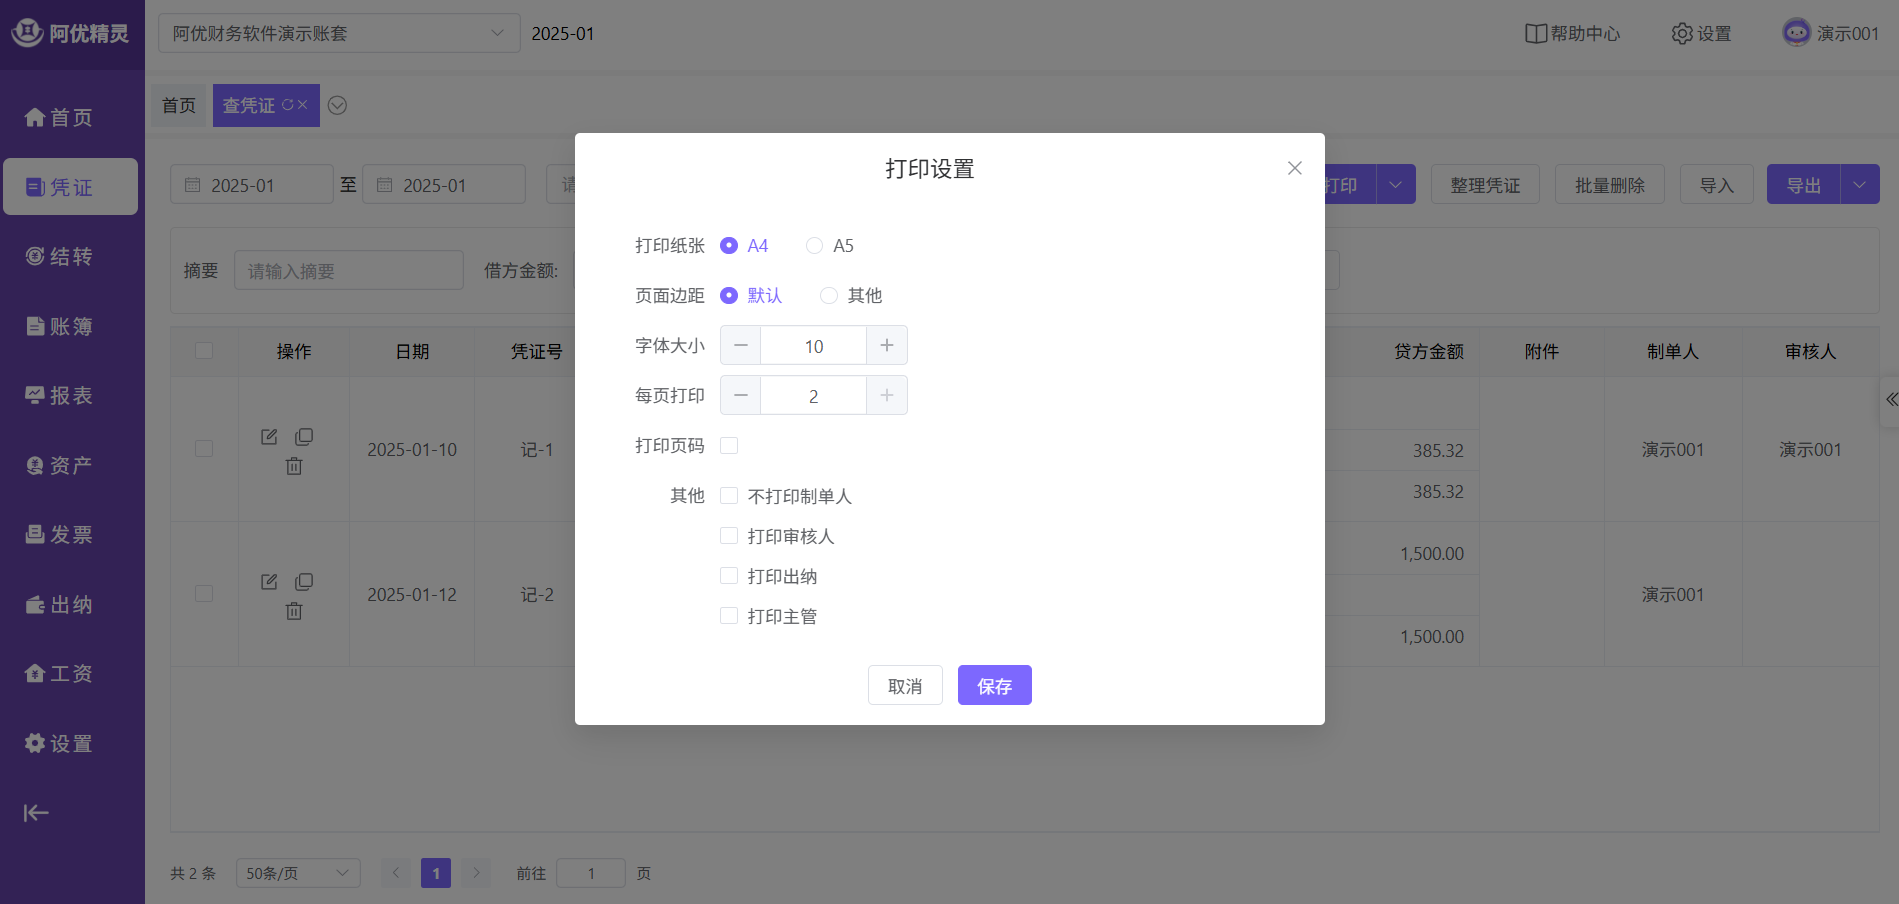Open the 50条/页 page size dropdown

click(x=297, y=873)
